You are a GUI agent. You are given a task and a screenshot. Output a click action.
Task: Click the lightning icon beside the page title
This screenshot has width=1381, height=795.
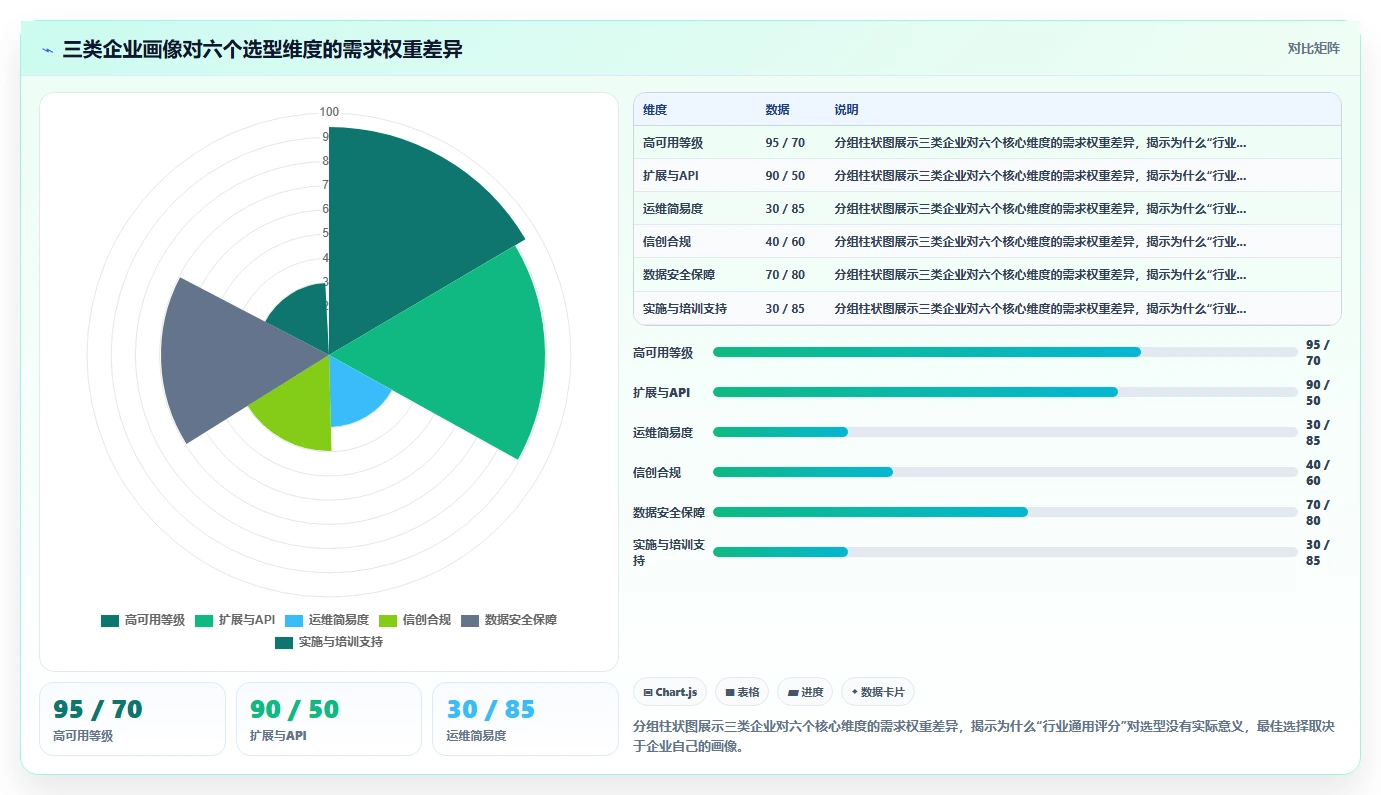tap(48, 49)
